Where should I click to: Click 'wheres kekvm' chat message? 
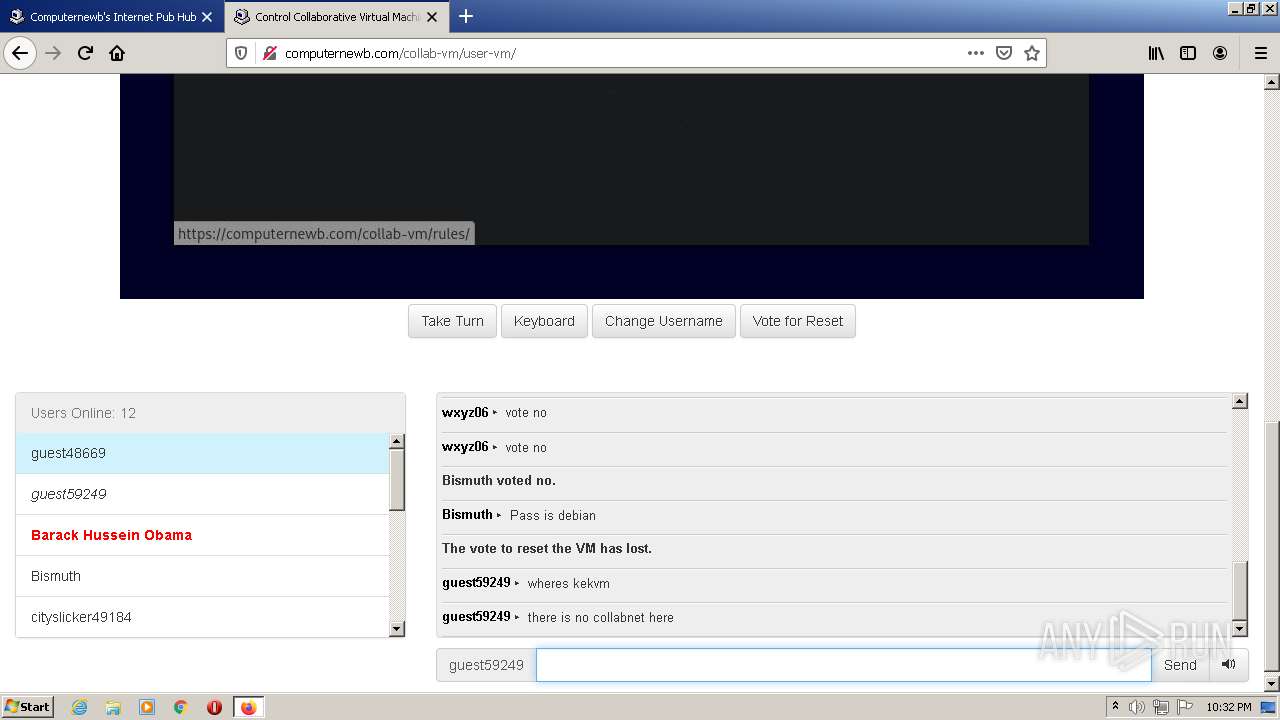[568, 584]
